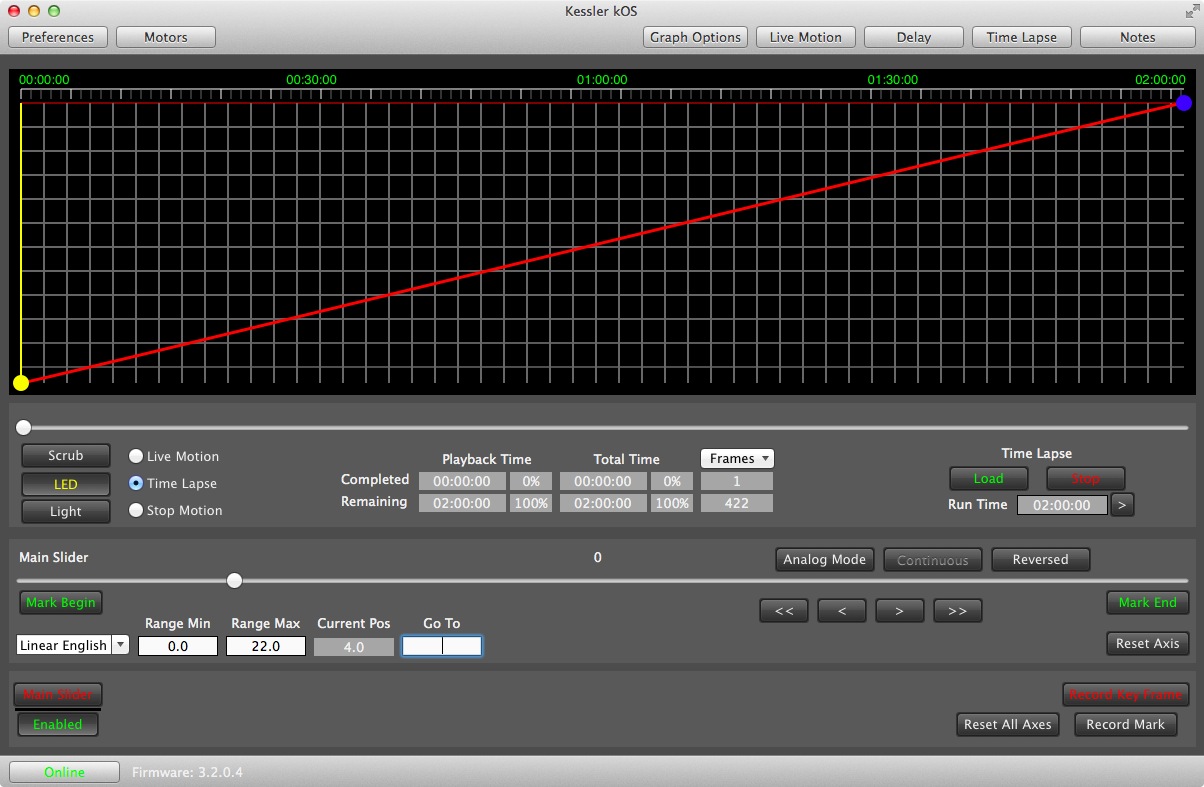Open the Preferences panel
This screenshot has height=787, width=1204.
[58, 37]
